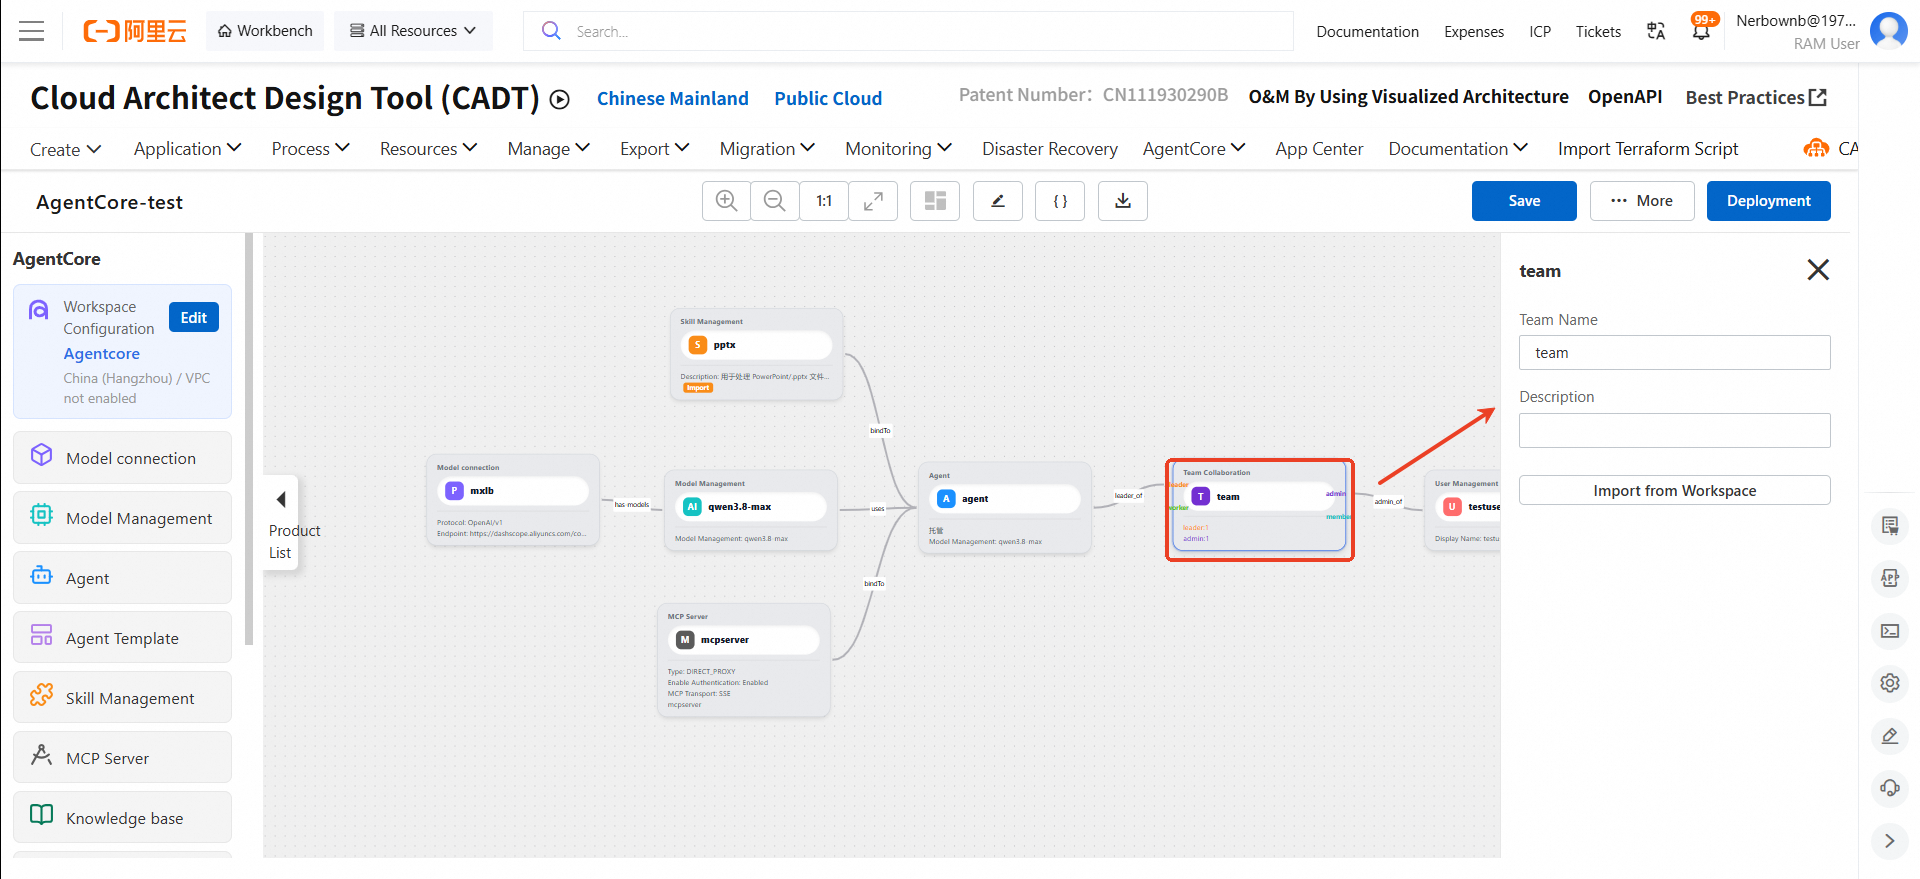Open the notifications bell
Viewport: 1920px width, 879px height.
coord(1701,31)
